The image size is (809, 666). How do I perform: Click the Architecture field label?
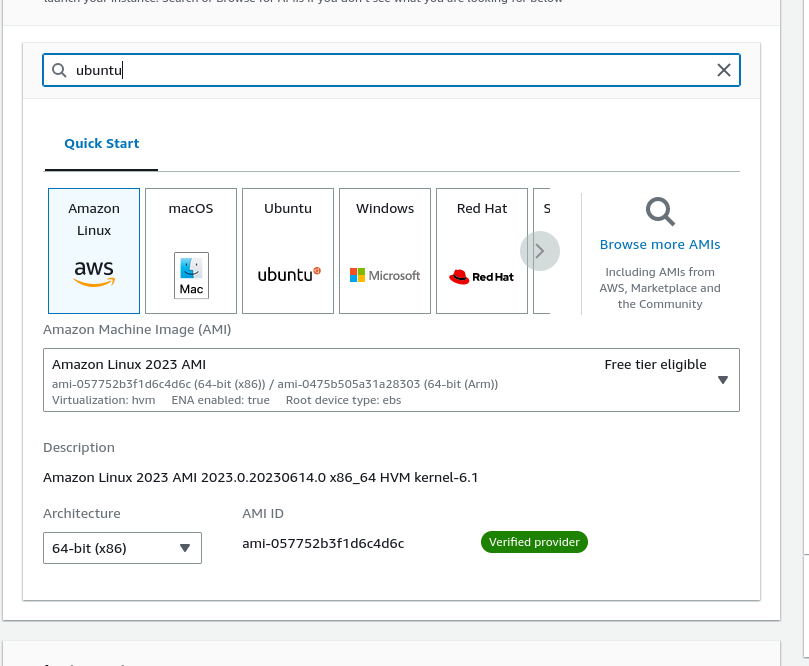[x=82, y=514]
